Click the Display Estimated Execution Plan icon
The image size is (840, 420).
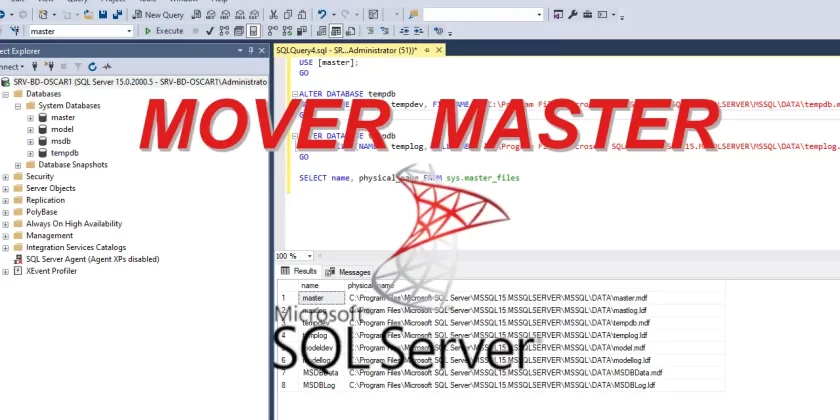pos(224,31)
